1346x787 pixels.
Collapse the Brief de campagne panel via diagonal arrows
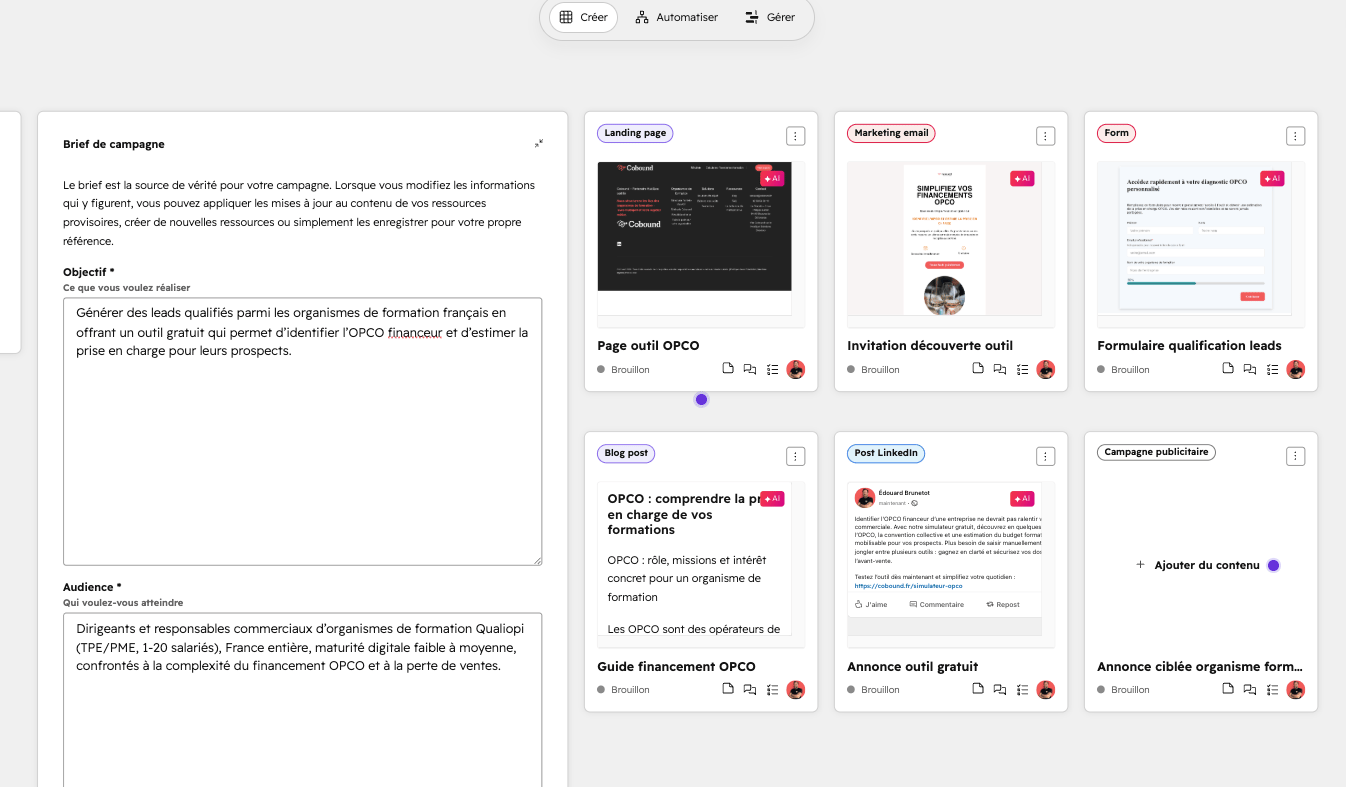(538, 143)
